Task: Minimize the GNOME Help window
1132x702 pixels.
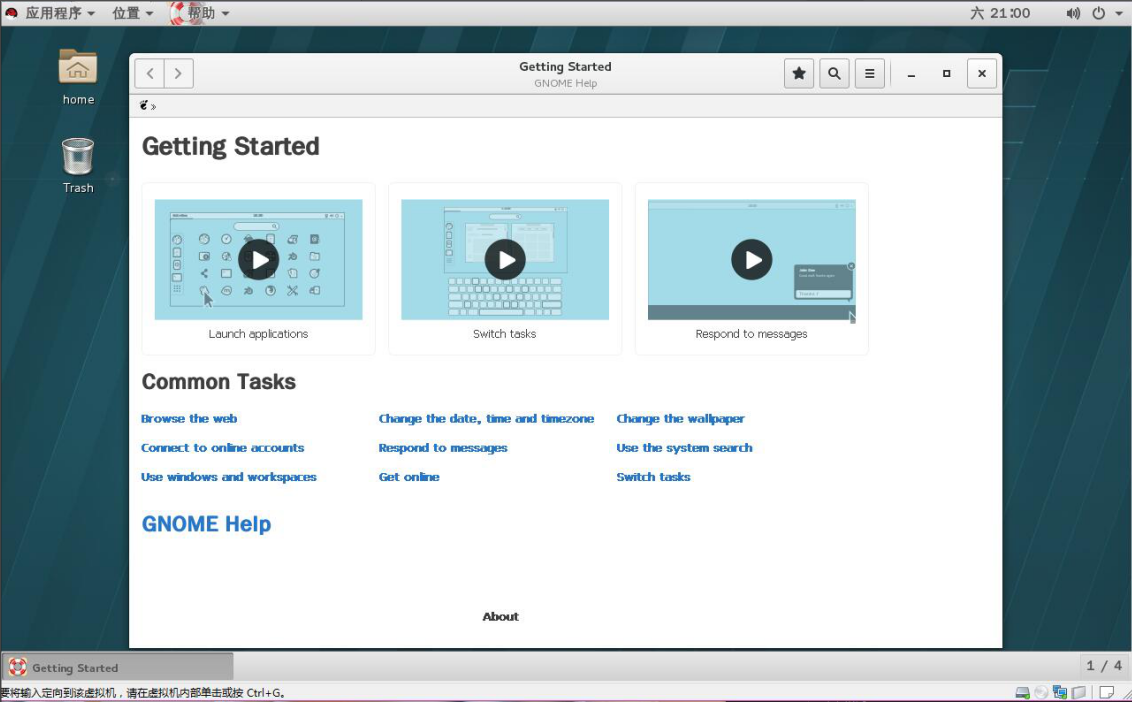Action: (x=911, y=74)
